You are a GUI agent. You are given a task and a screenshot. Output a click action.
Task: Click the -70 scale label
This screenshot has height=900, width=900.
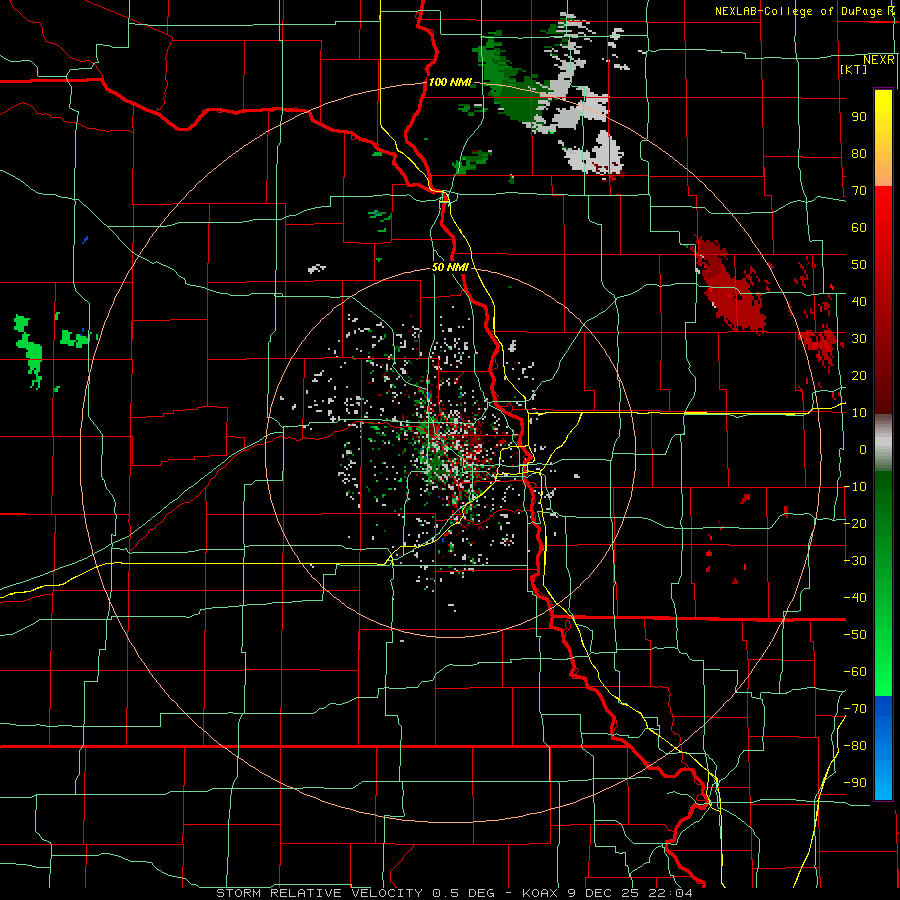[855, 709]
